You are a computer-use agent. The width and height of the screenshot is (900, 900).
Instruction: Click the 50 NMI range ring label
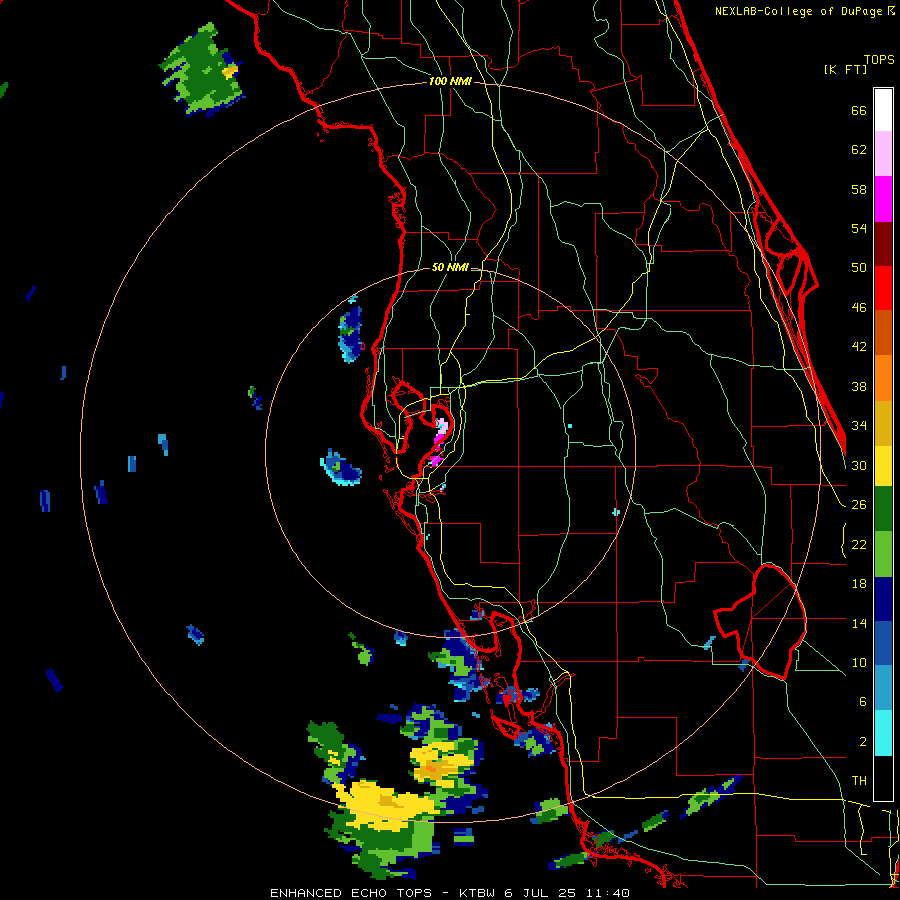click(x=450, y=267)
